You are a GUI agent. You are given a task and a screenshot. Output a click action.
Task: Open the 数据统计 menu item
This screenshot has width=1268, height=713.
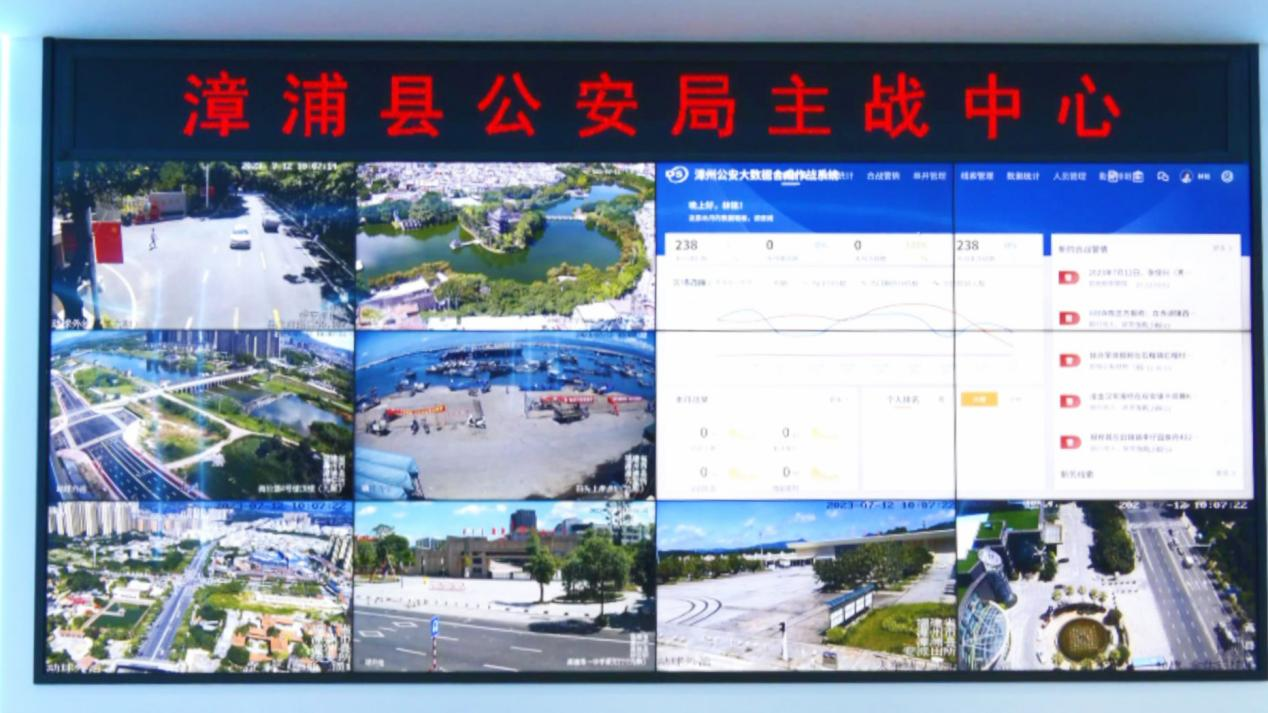click(1022, 176)
